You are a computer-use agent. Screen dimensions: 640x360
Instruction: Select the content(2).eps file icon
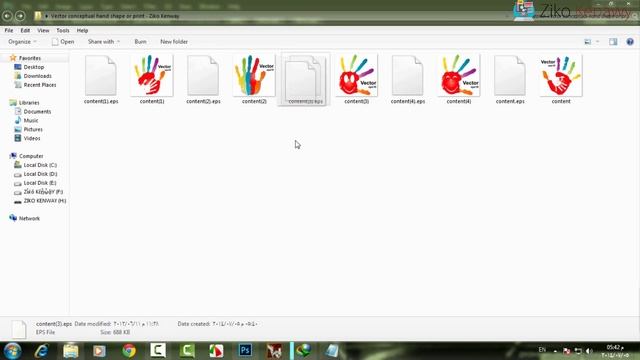tap(203, 76)
